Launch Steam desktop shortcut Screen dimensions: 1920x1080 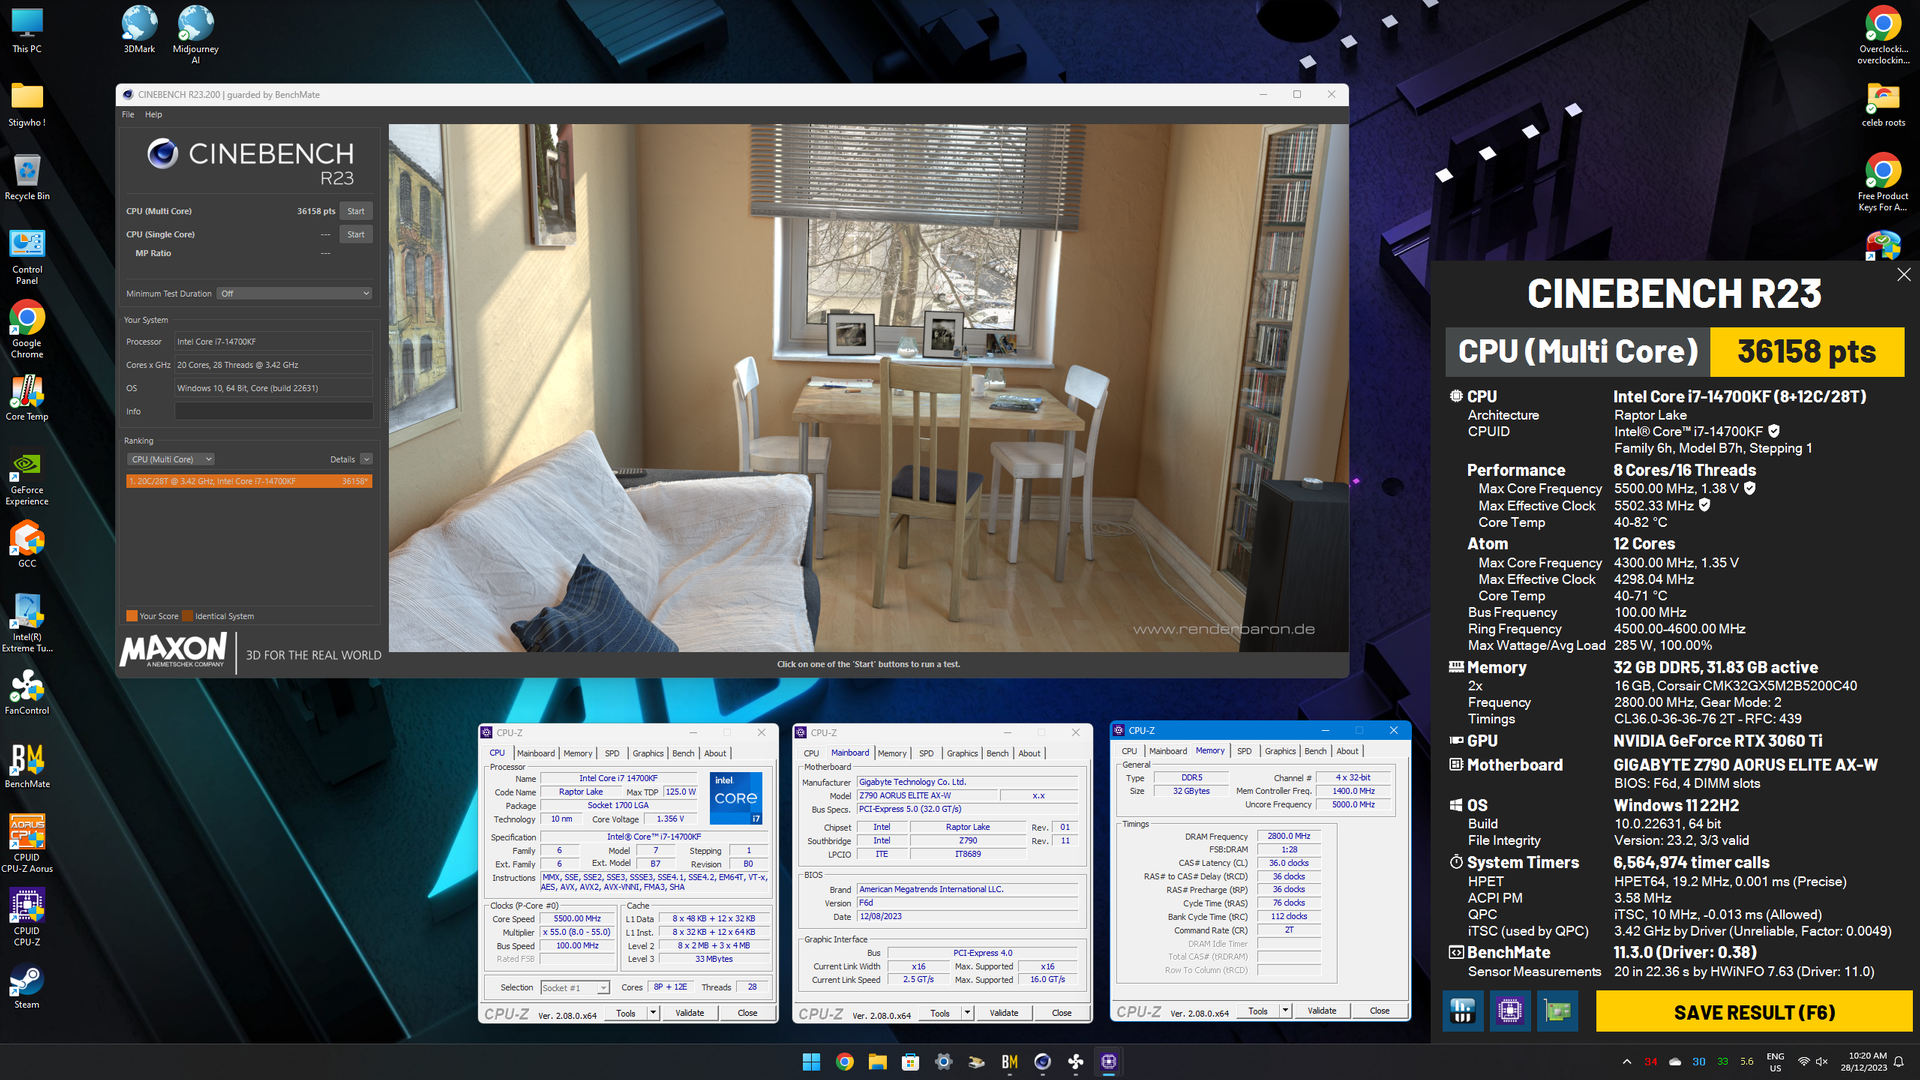tap(27, 986)
